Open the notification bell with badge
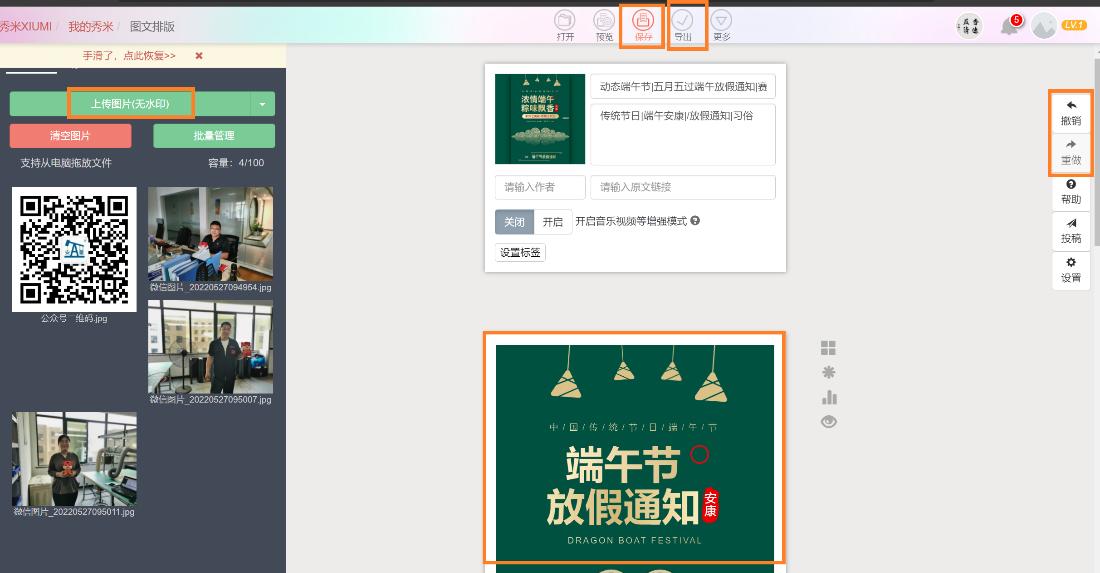This screenshot has width=1100, height=573. click(x=1010, y=26)
